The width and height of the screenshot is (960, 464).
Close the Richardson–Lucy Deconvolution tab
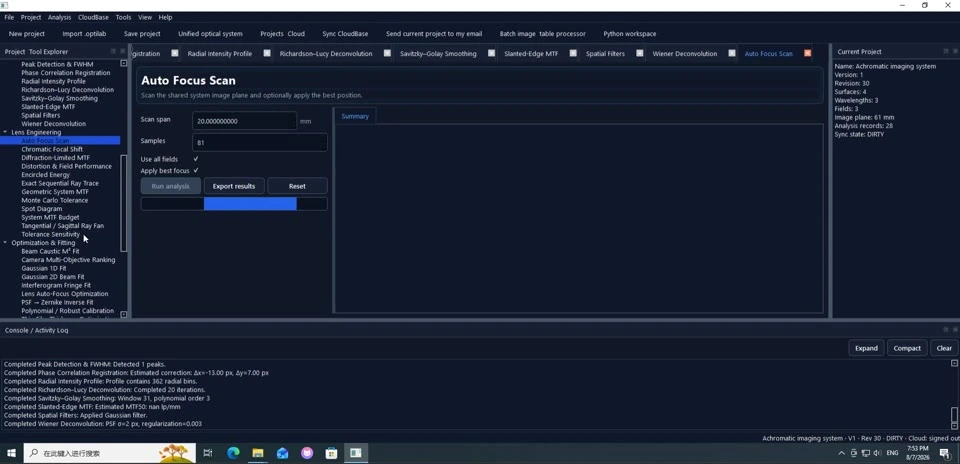(x=387, y=53)
